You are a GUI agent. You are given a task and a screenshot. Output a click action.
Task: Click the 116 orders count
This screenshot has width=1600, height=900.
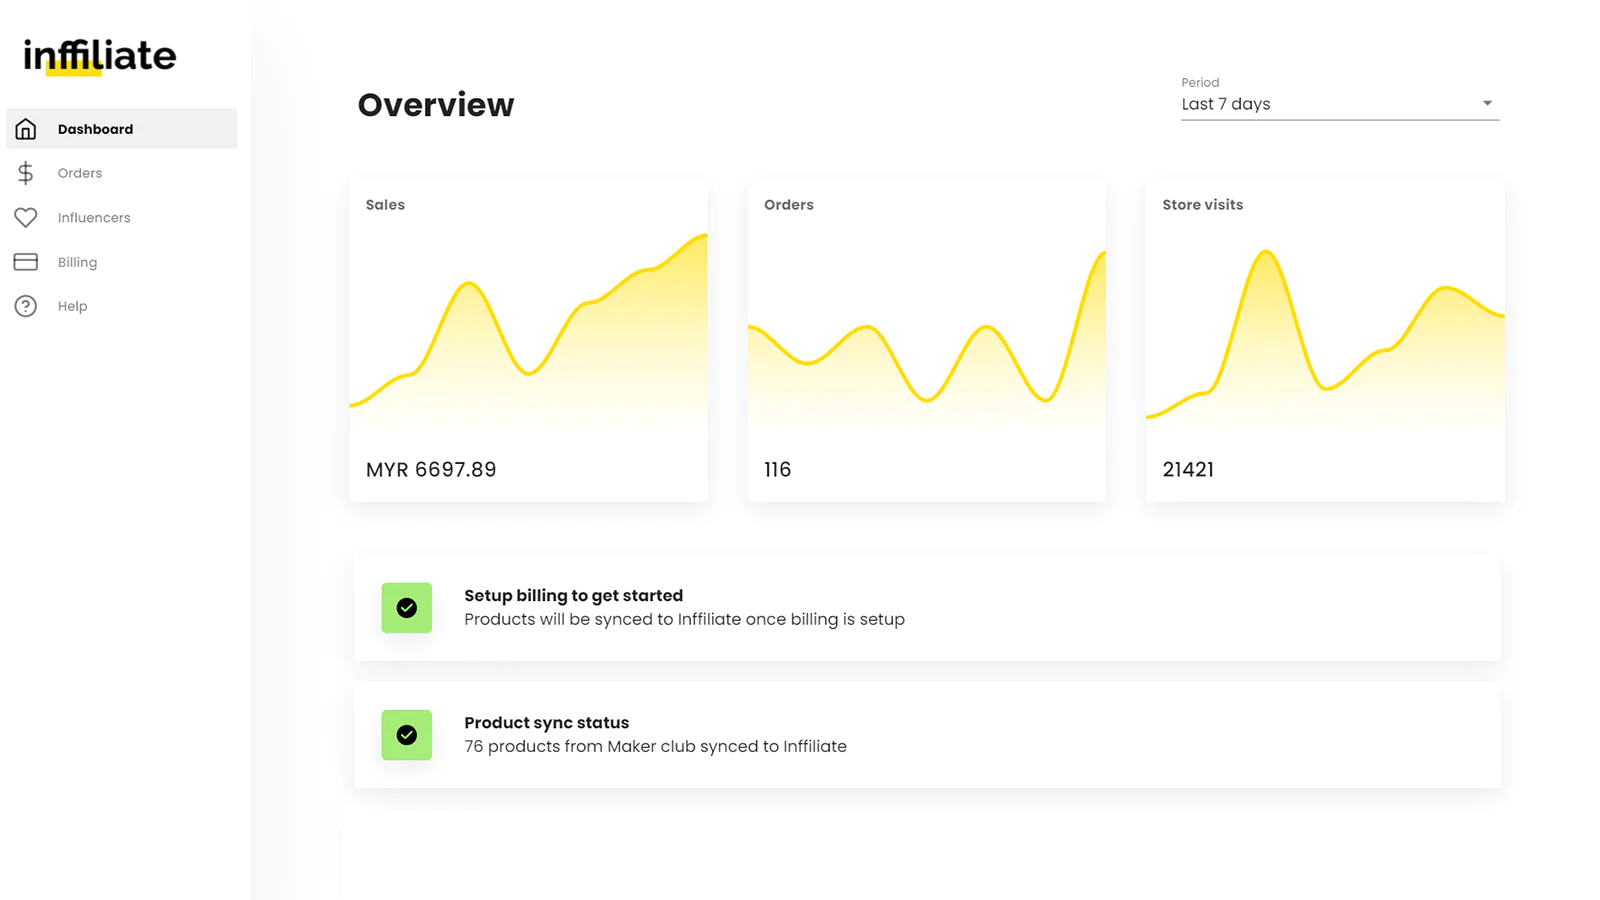tap(778, 470)
